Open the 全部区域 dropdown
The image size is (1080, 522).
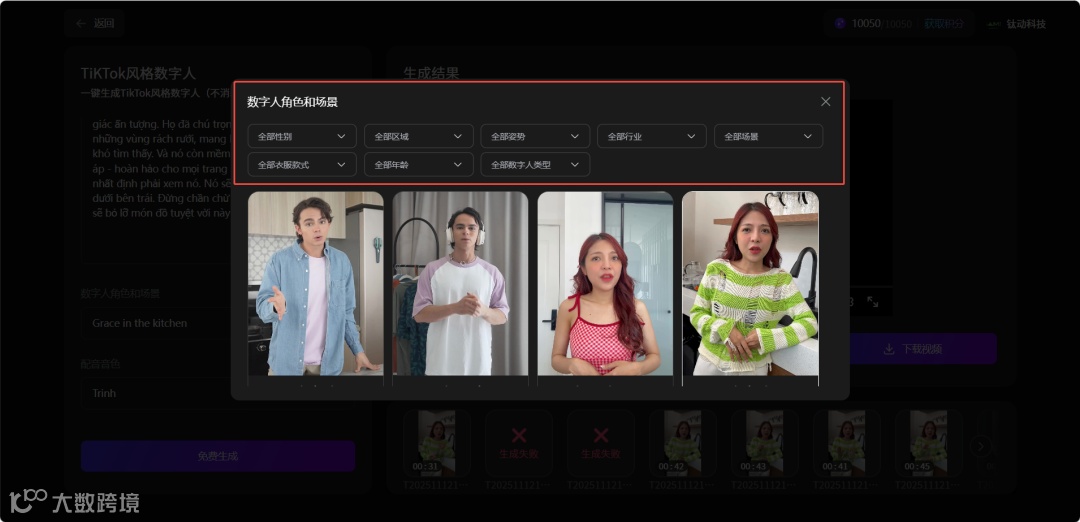point(419,136)
